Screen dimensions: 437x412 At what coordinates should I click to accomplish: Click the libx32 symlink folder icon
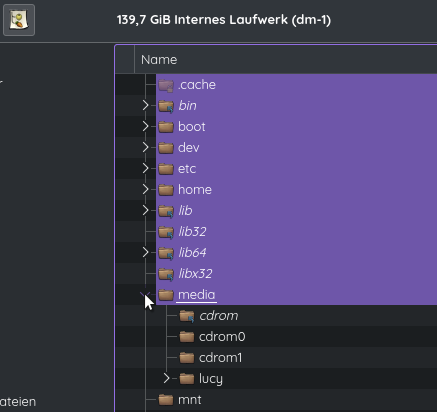coord(166,274)
